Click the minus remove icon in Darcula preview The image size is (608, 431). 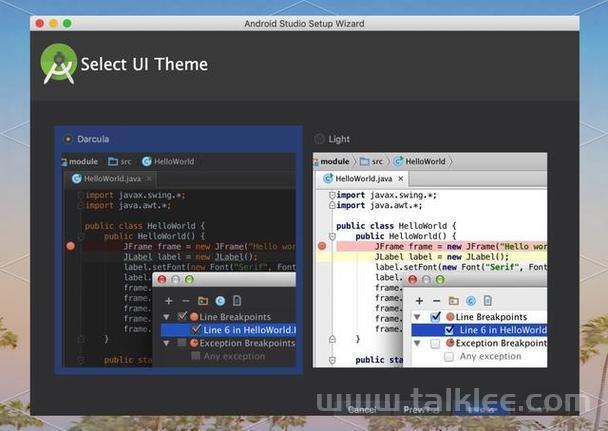click(x=186, y=301)
